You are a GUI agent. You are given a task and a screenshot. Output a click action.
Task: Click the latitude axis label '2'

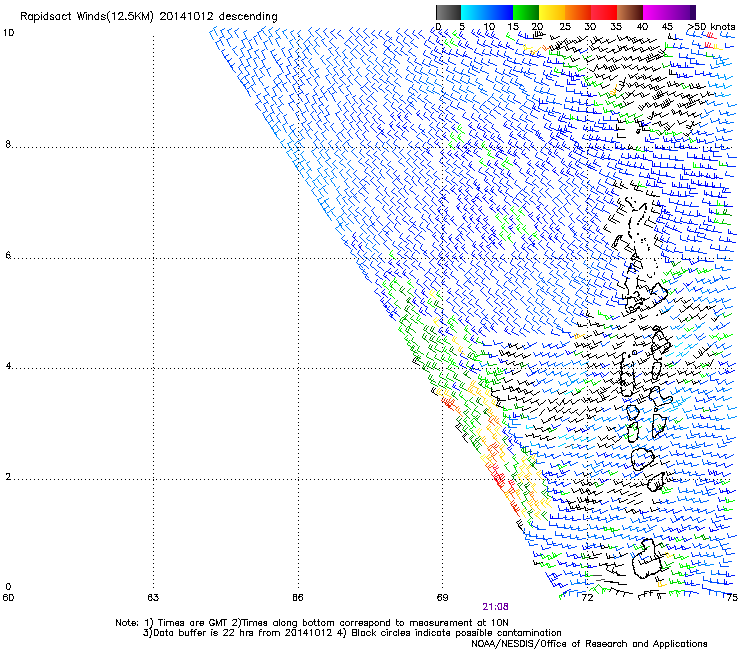(x=8, y=477)
